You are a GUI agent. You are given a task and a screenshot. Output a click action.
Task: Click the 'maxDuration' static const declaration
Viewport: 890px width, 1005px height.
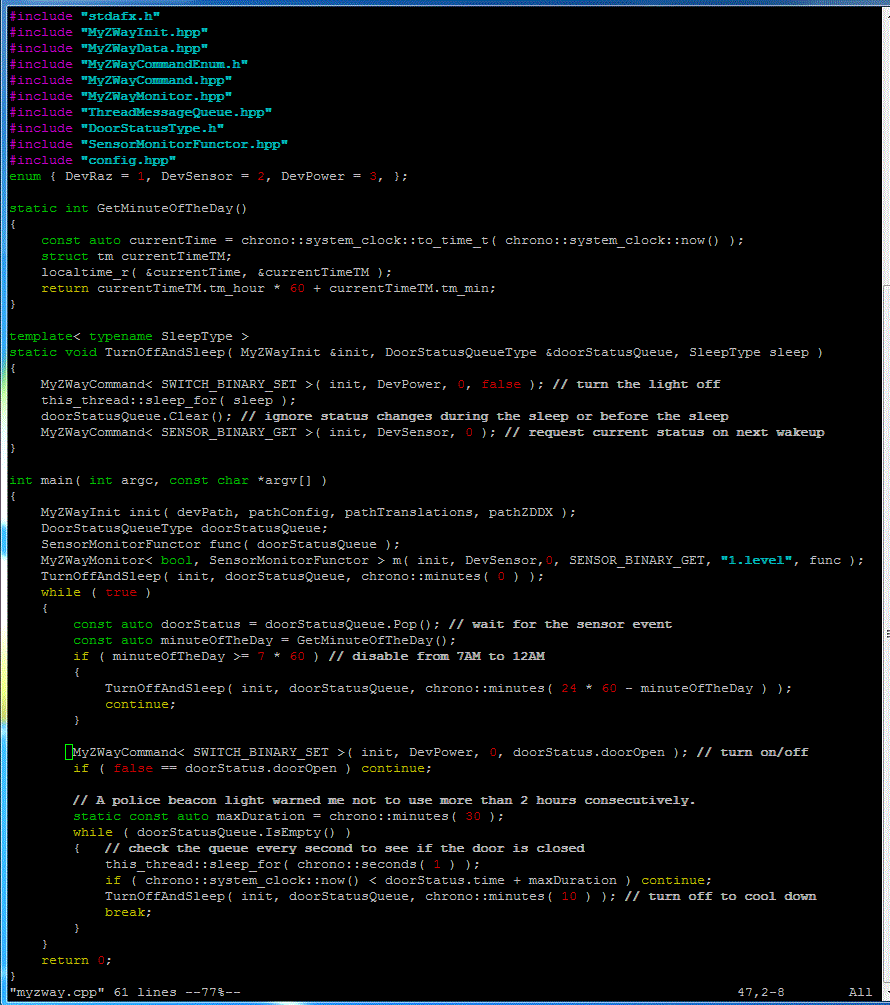coord(288,817)
